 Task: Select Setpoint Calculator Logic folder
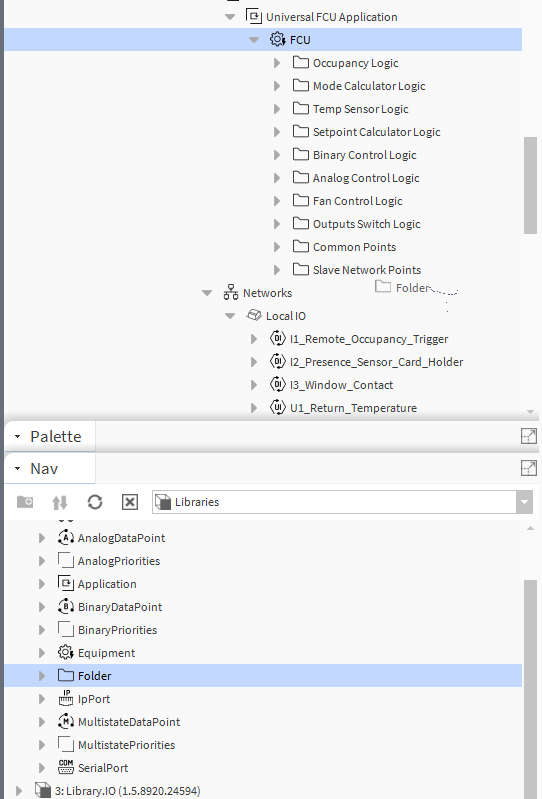click(376, 131)
